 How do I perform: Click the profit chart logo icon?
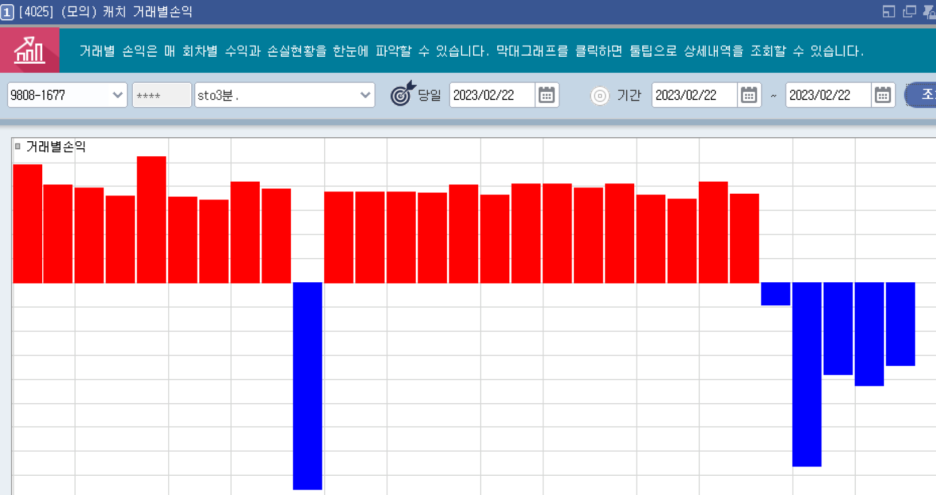pyautogui.click(x=29, y=50)
